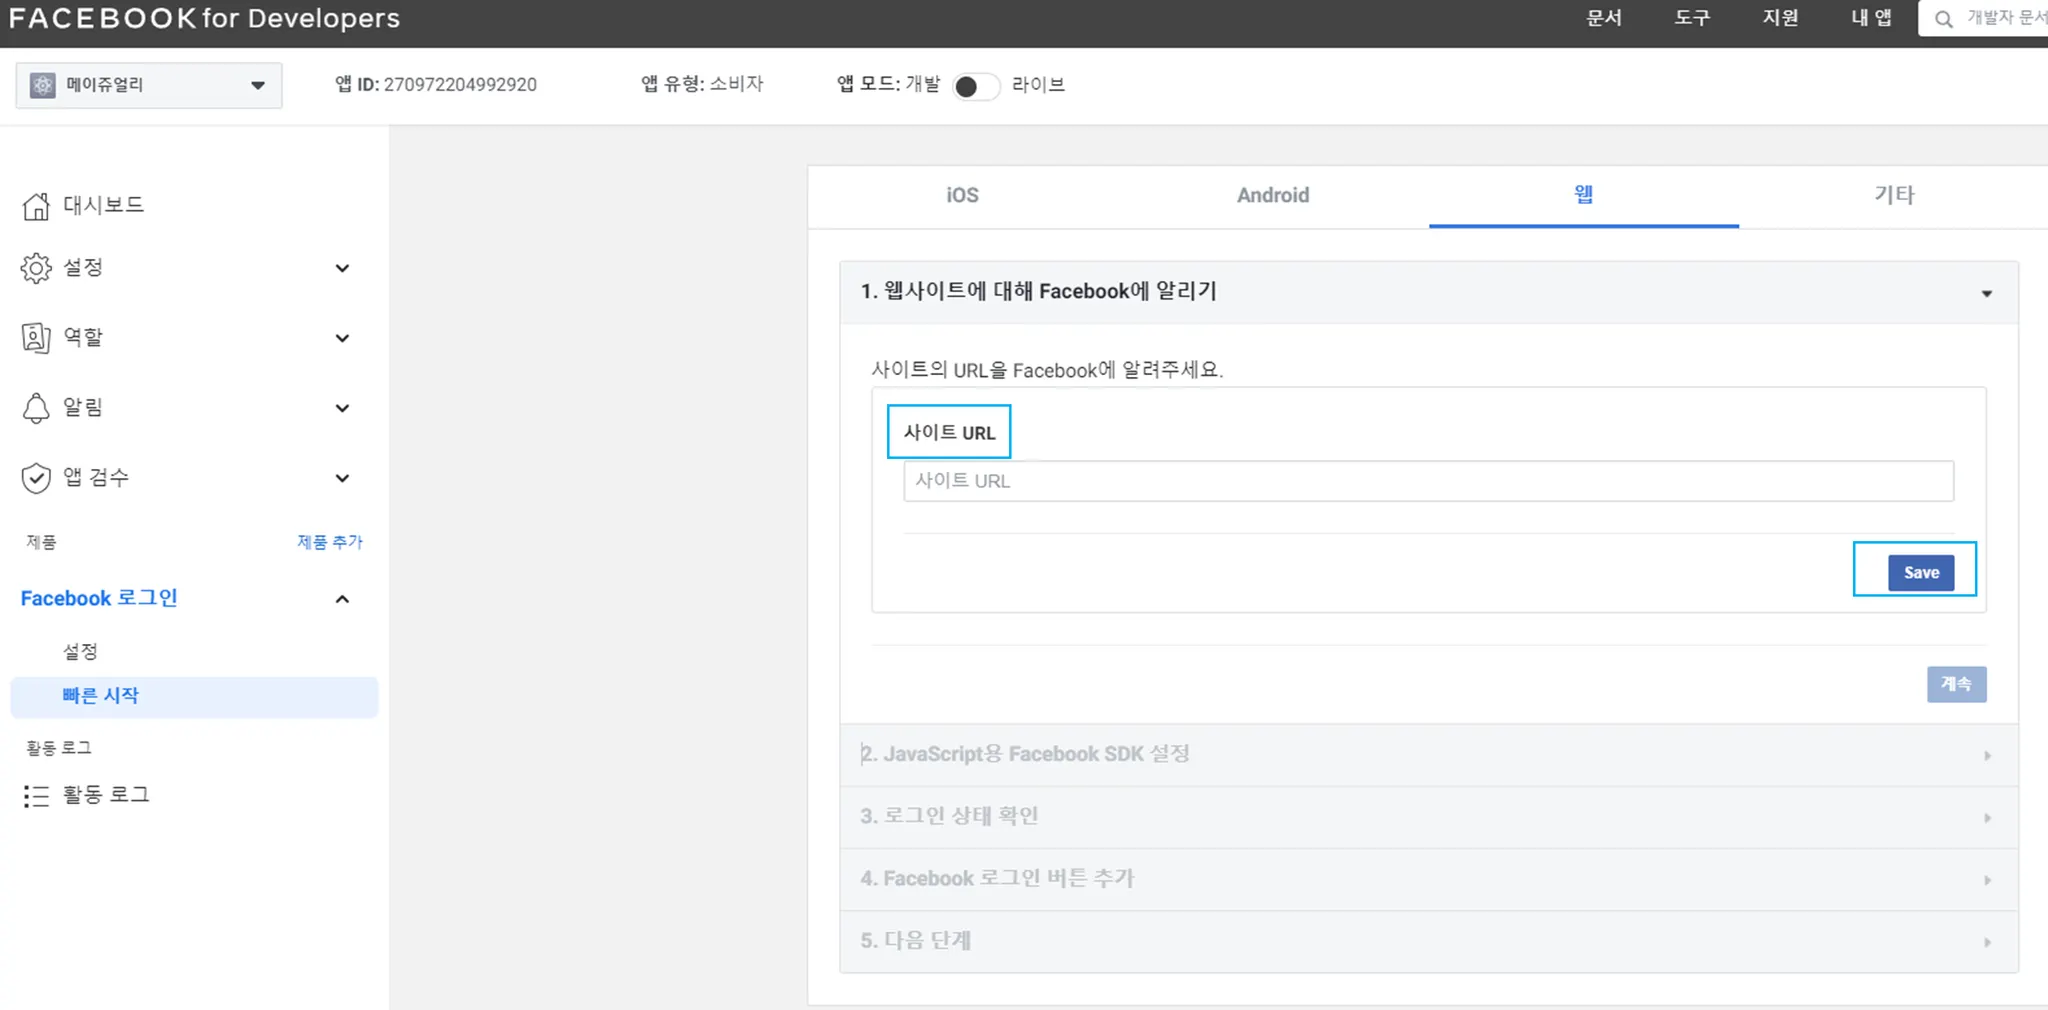Open the 내 앱 top menu
The width and height of the screenshot is (2048, 1010).
(x=1871, y=18)
